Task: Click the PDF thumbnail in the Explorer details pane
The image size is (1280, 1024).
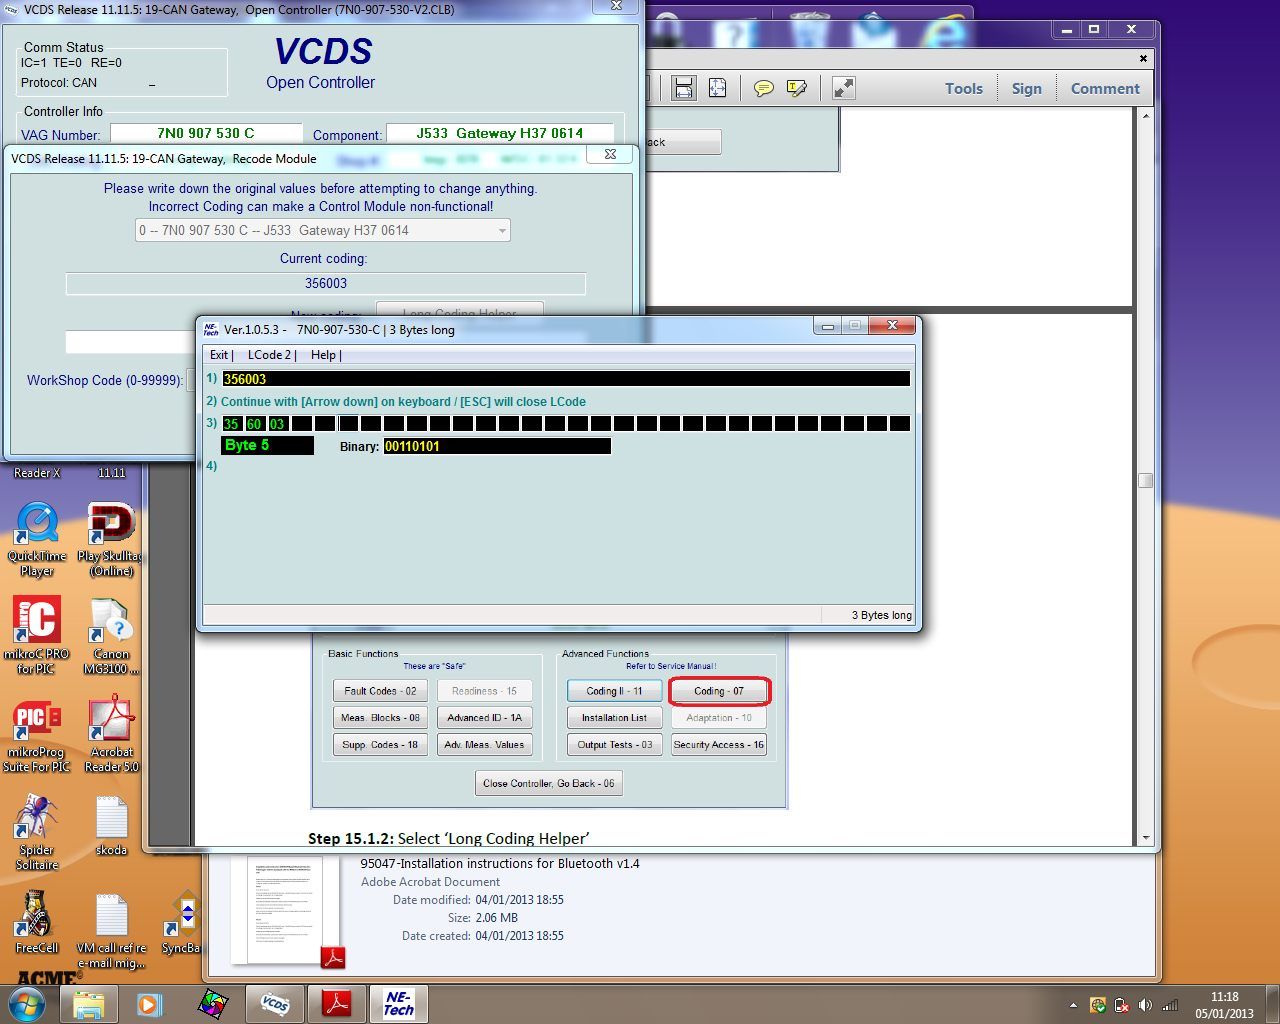Action: pyautogui.click(x=286, y=911)
